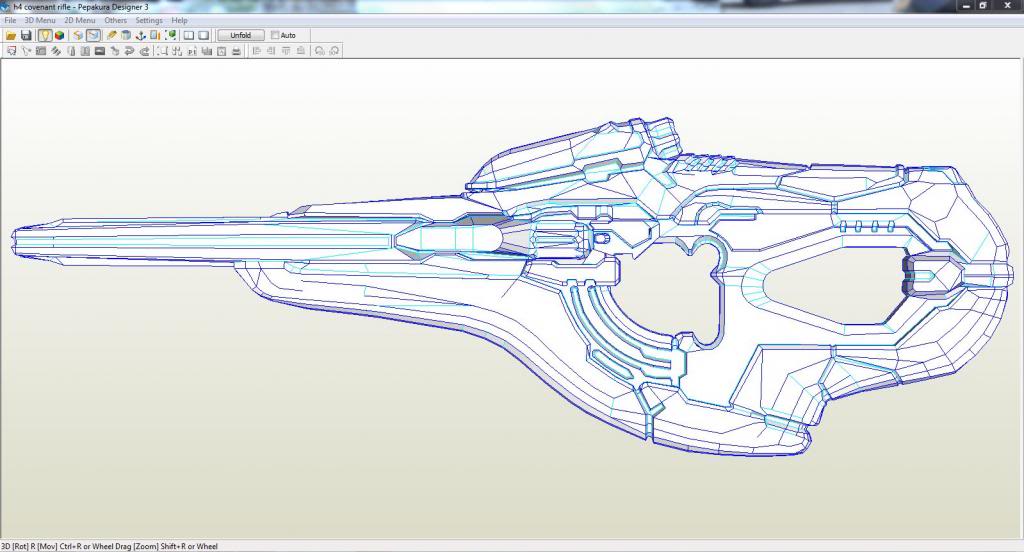Toggle the light bulb lighting button
Image resolution: width=1024 pixels, height=552 pixels.
(45, 35)
